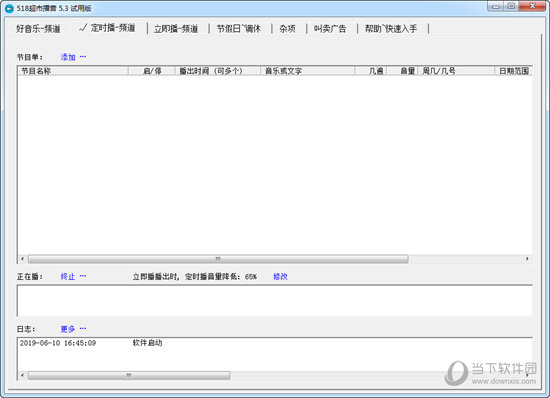Screen dimensions: 550x398
Task: Click the 终止 link beside 正在播
Action: [x=68, y=277]
